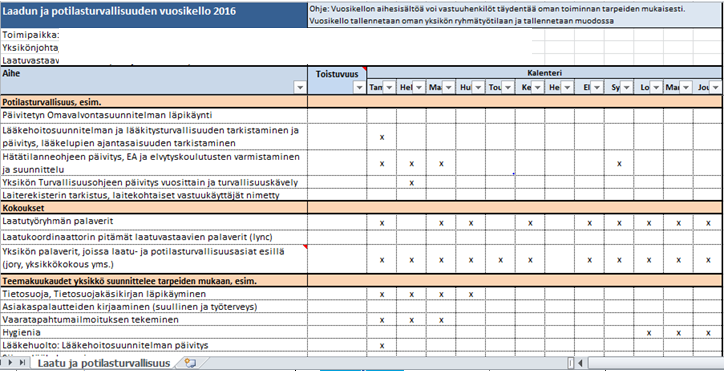
Task: Select the Toimipaikka label cell
Action: click(x=30, y=35)
